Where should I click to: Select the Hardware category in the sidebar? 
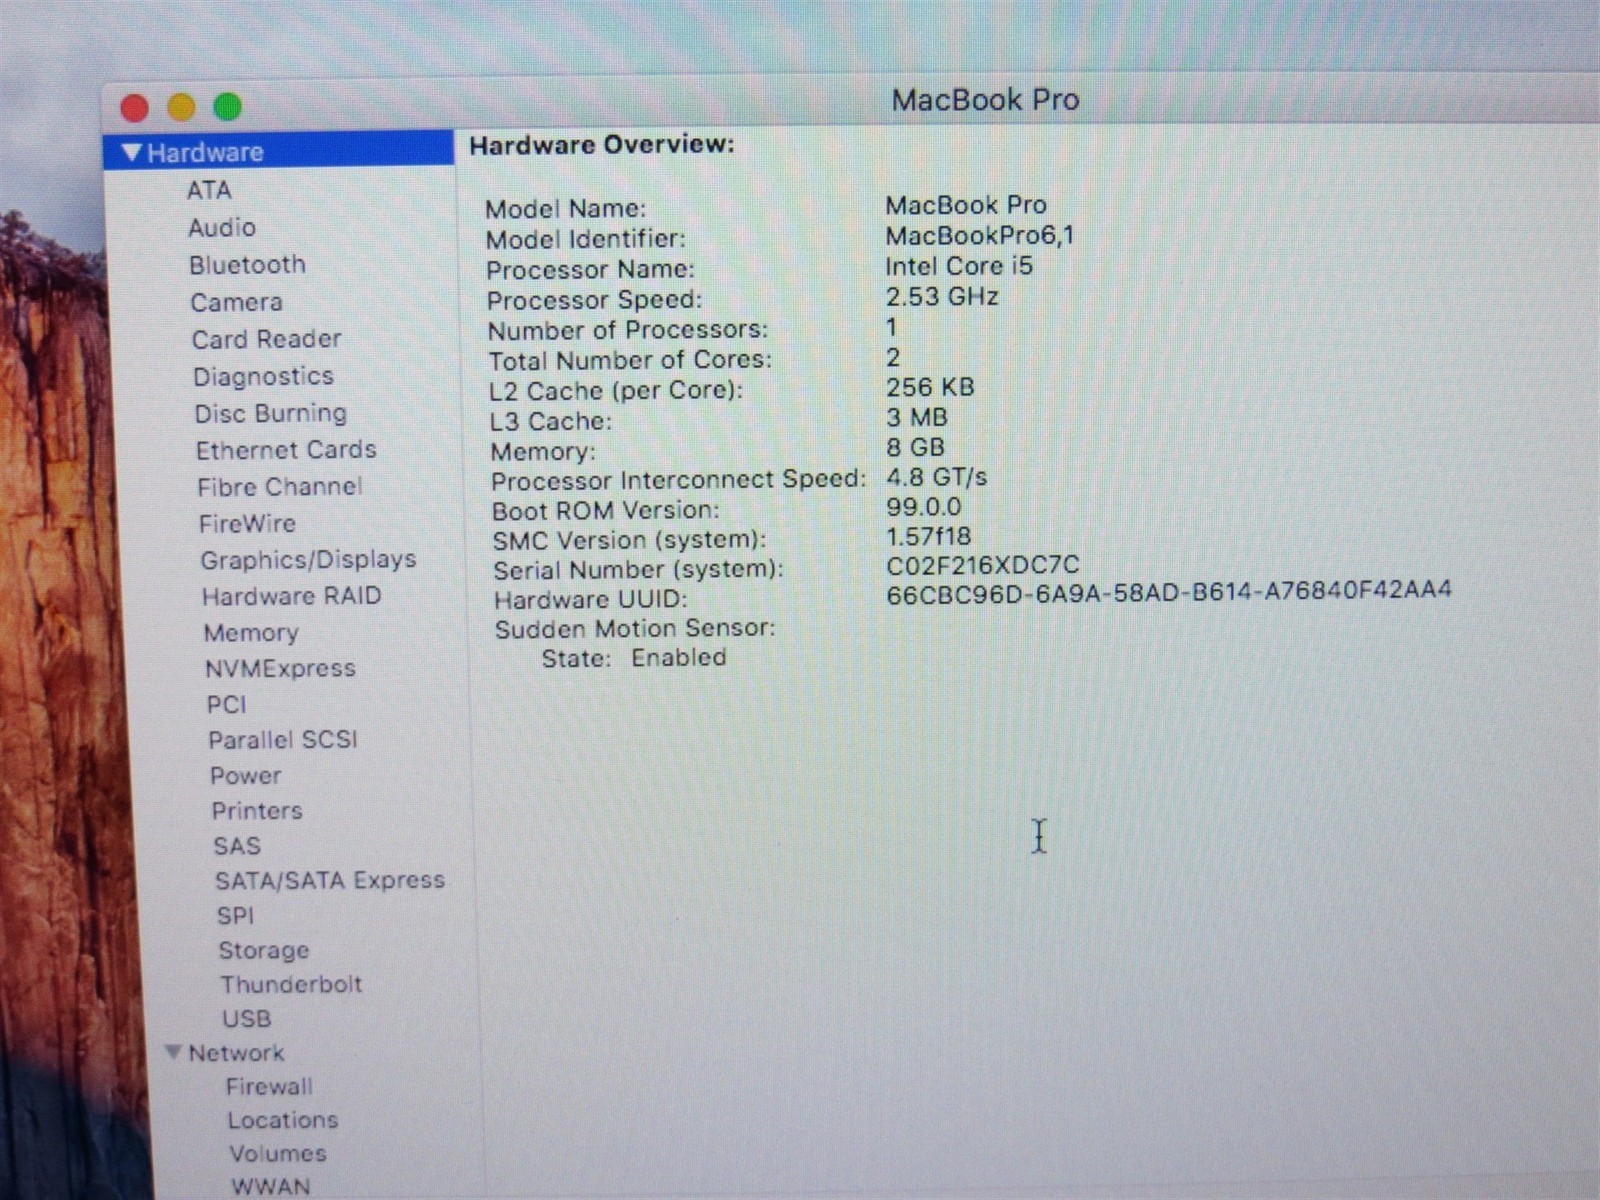point(278,151)
